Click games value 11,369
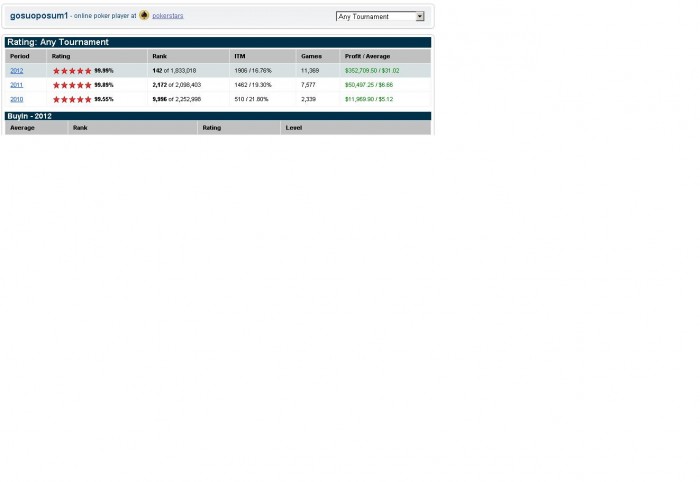This screenshot has height=482, width=700. click(x=310, y=71)
